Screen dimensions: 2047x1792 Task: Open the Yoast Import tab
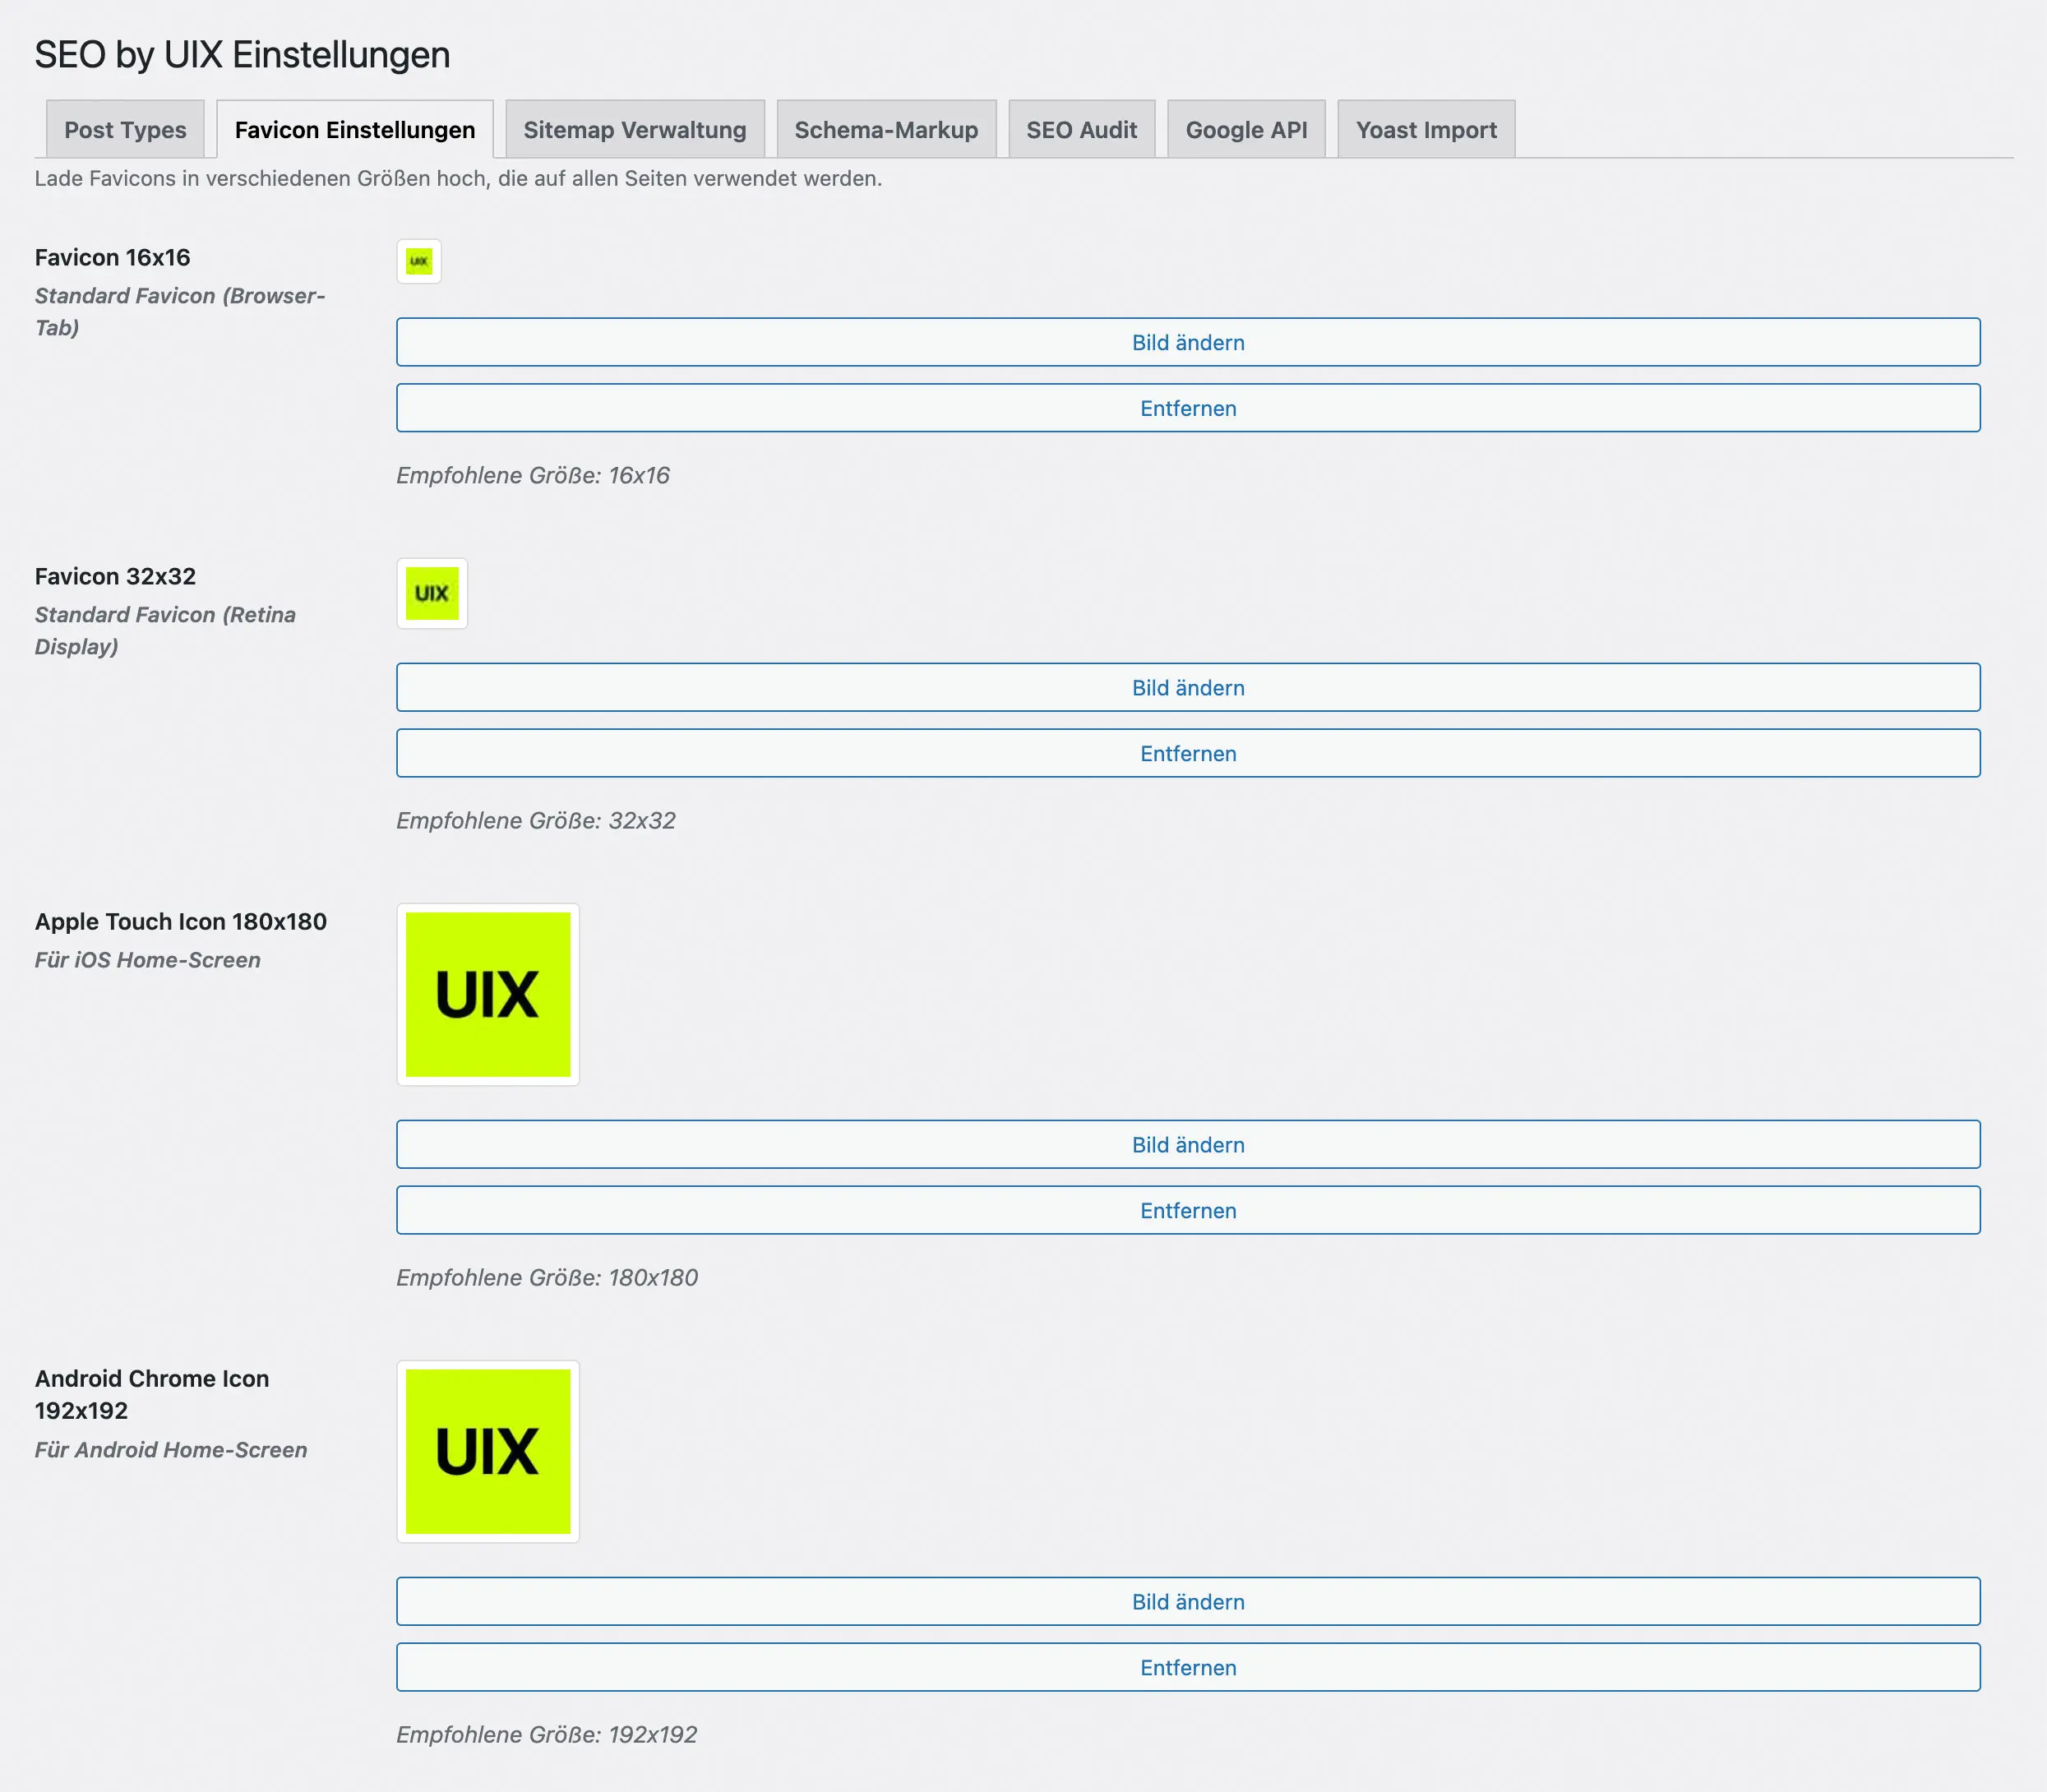click(x=1426, y=130)
